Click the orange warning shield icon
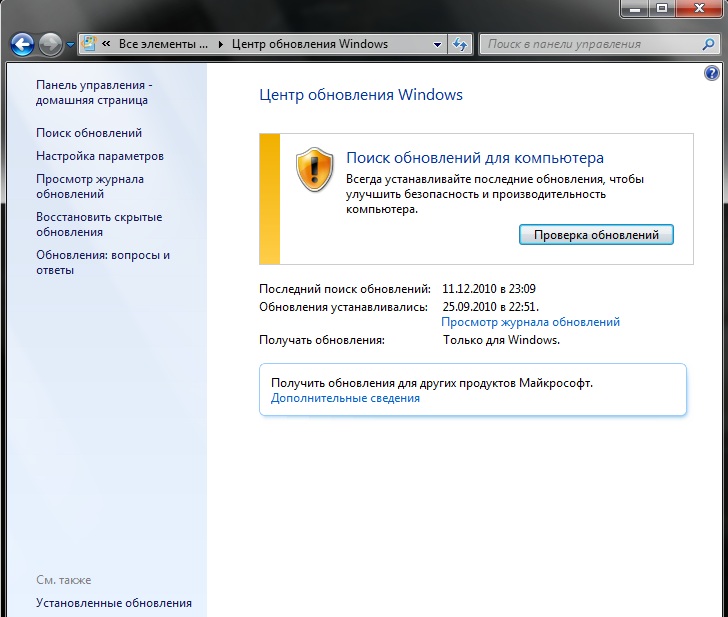 314,169
